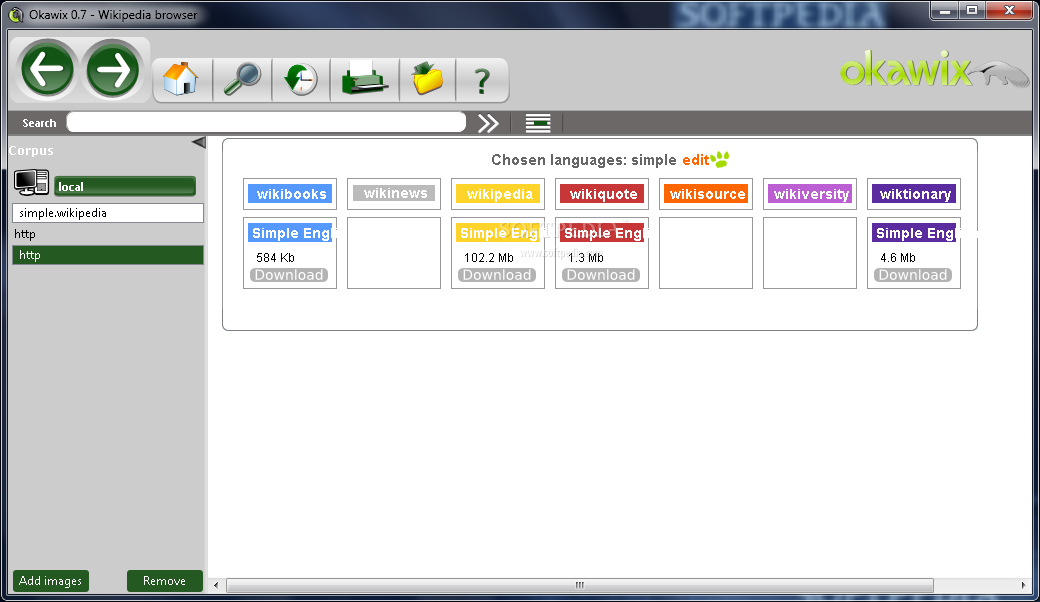
Task: Go back with the left arrow button
Action: pyautogui.click(x=47, y=69)
